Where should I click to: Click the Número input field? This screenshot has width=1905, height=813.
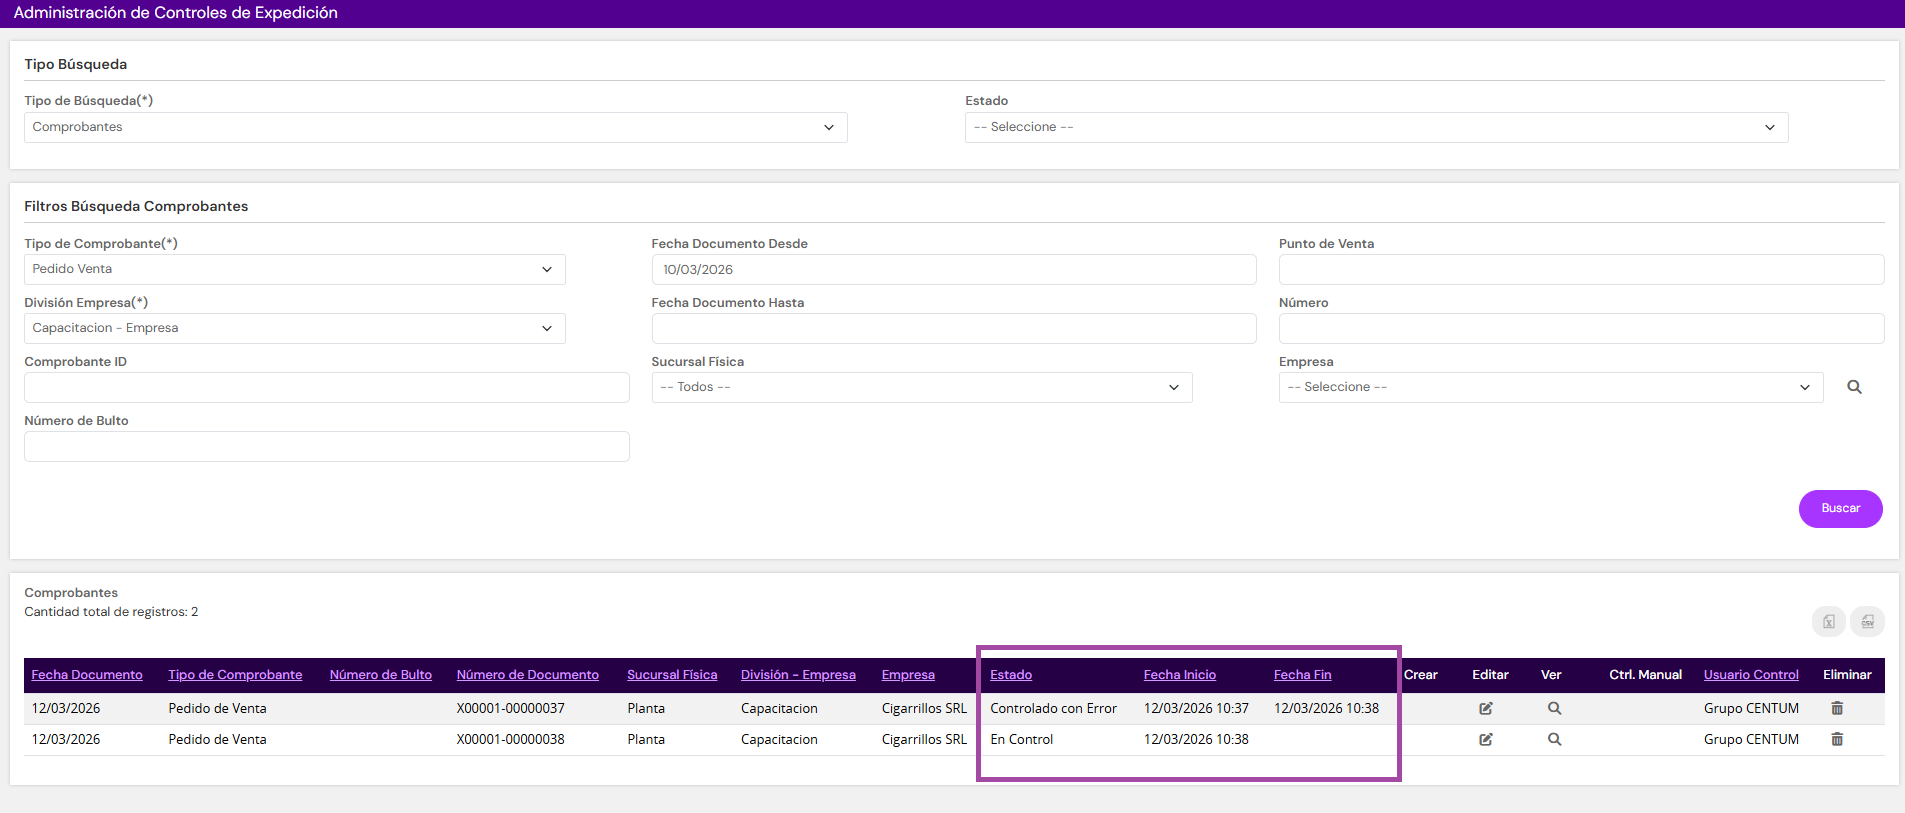1582,328
